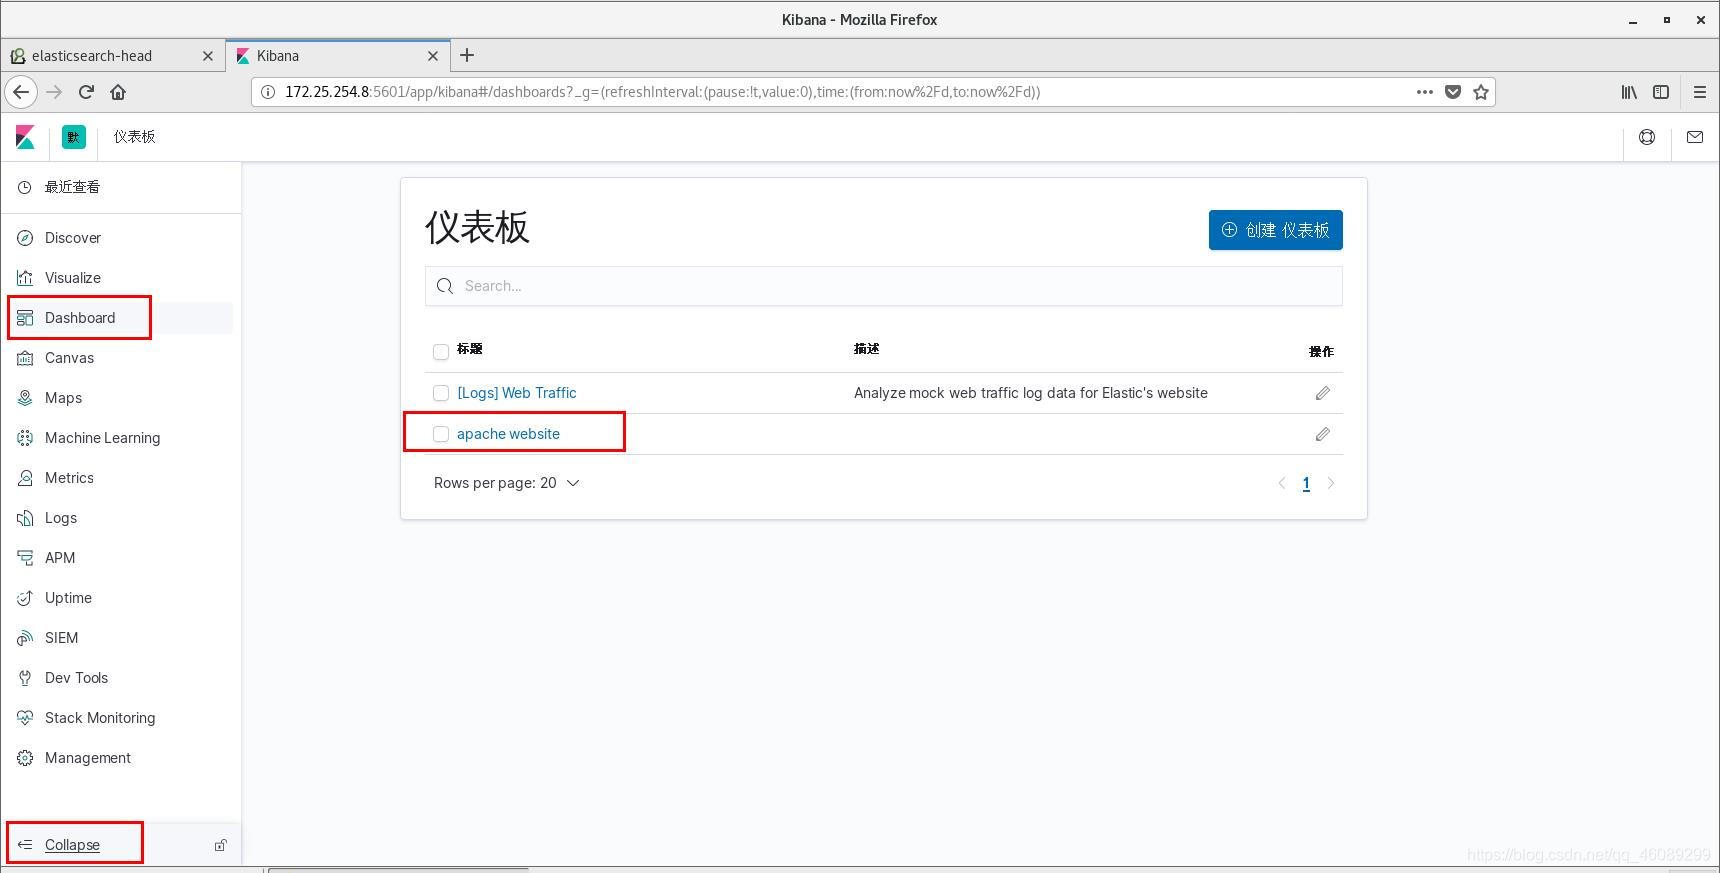The image size is (1720, 873).
Task: Open Machine Learning in the sidebar
Action: (102, 438)
